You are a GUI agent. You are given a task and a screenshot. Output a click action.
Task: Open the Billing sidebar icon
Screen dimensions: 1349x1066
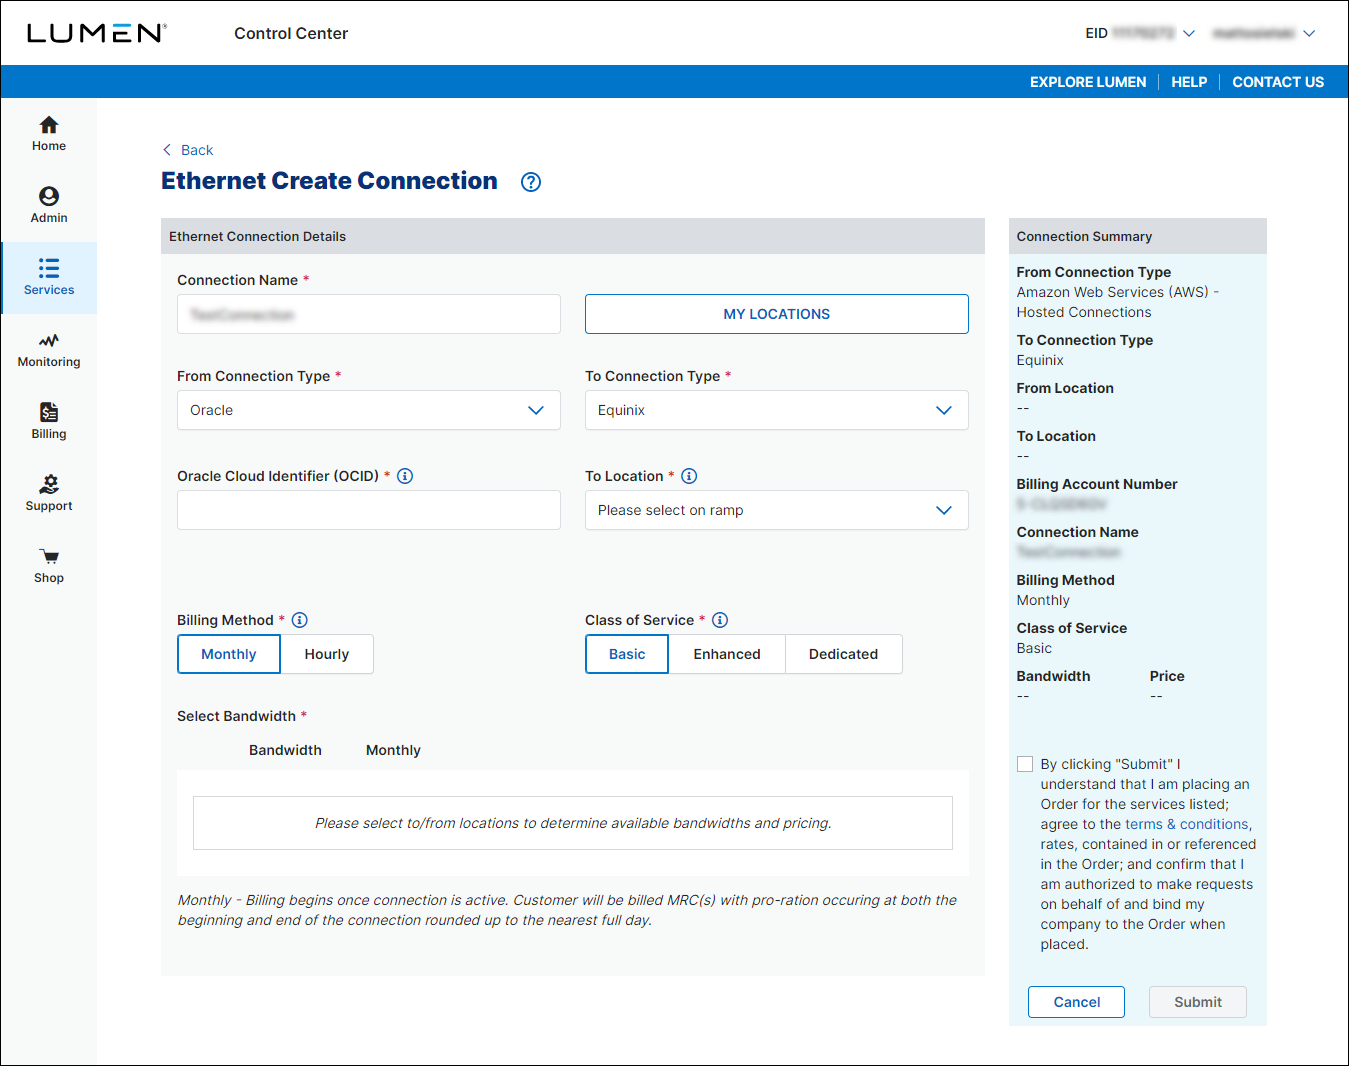49,412
